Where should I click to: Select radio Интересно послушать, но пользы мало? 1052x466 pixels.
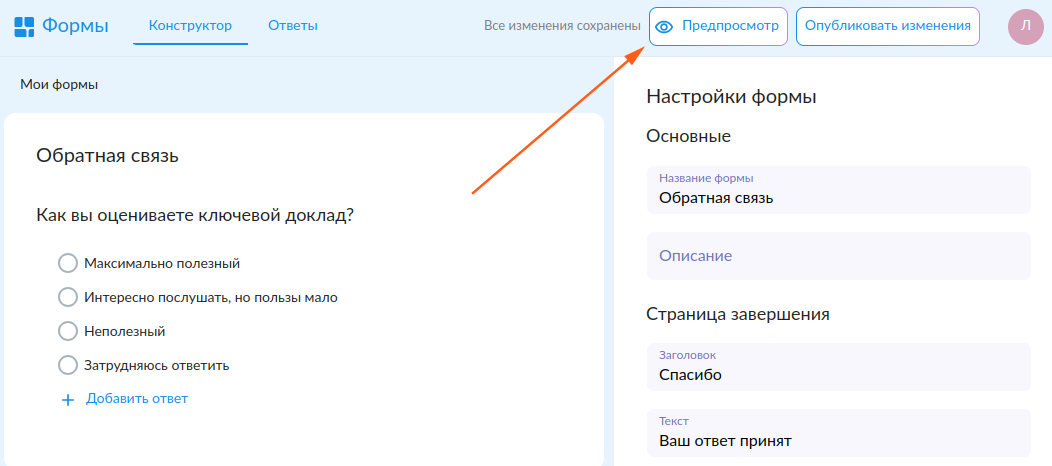tap(68, 297)
